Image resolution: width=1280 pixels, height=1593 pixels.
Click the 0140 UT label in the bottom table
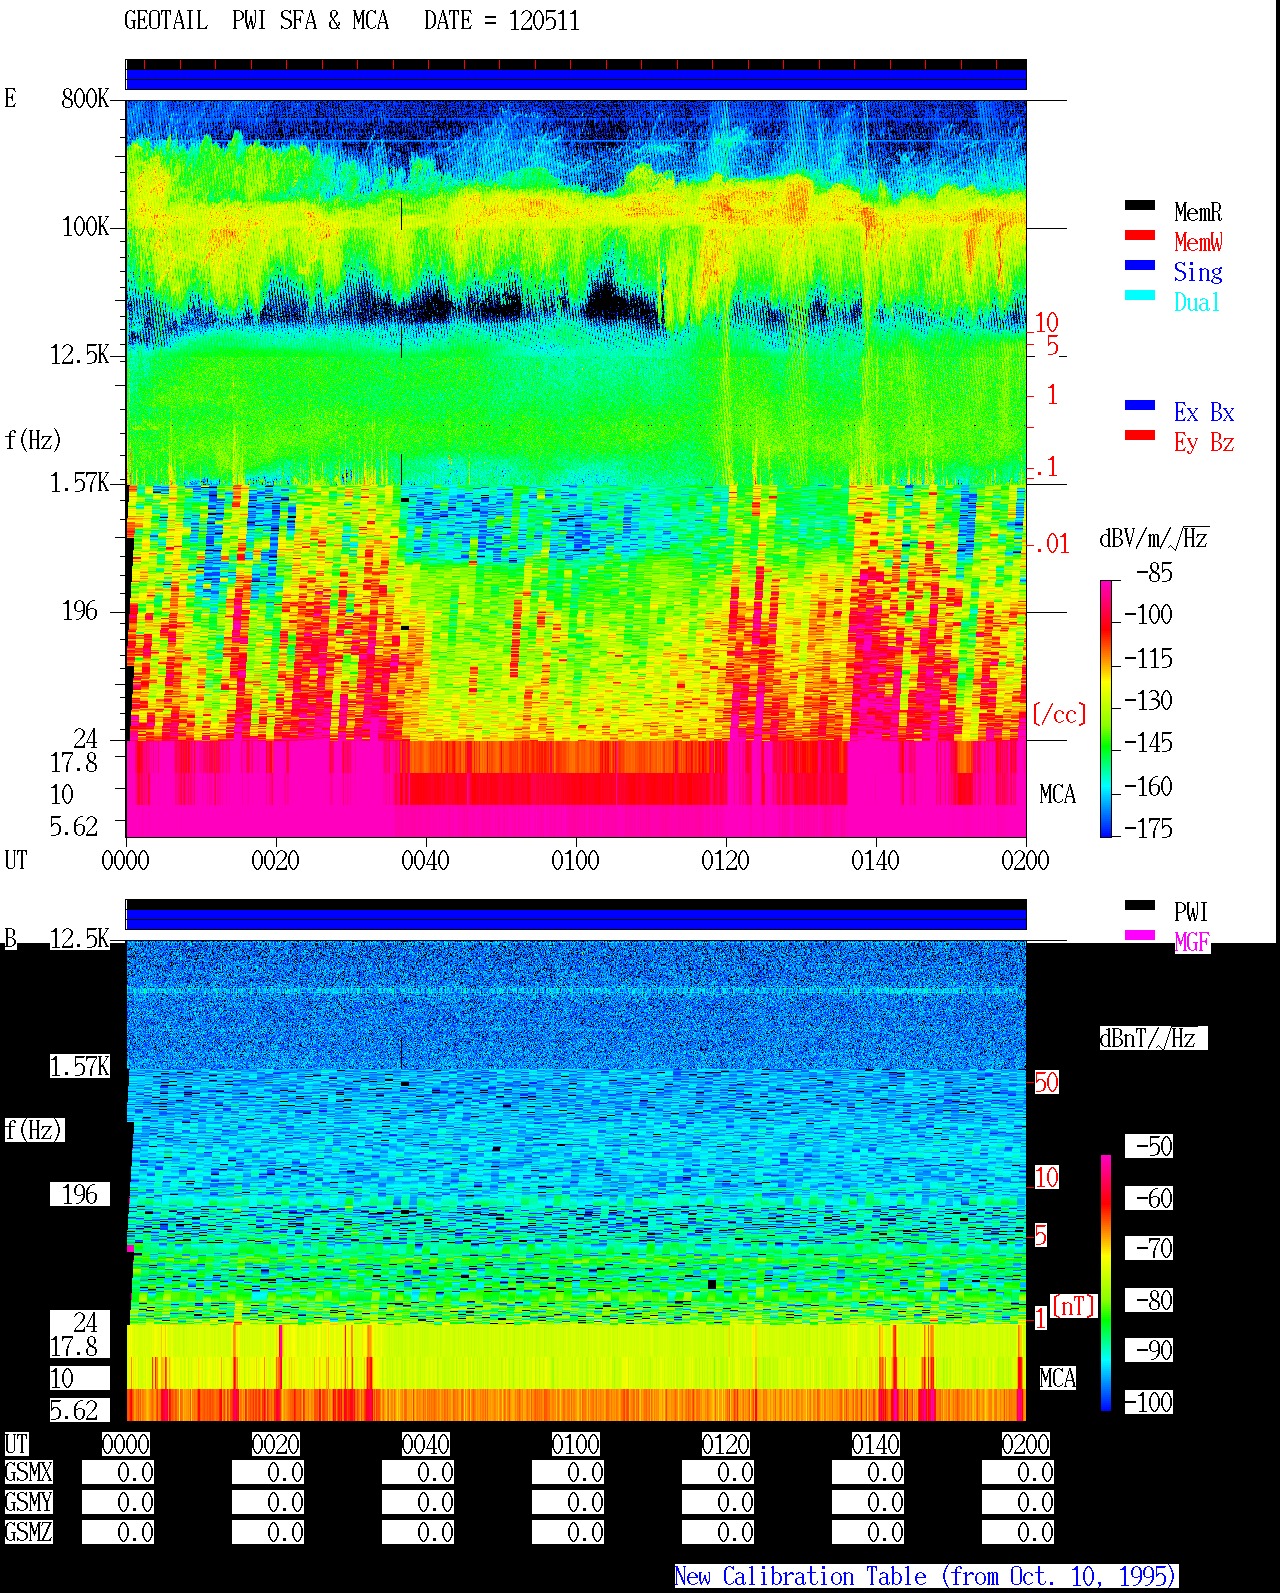(876, 1444)
